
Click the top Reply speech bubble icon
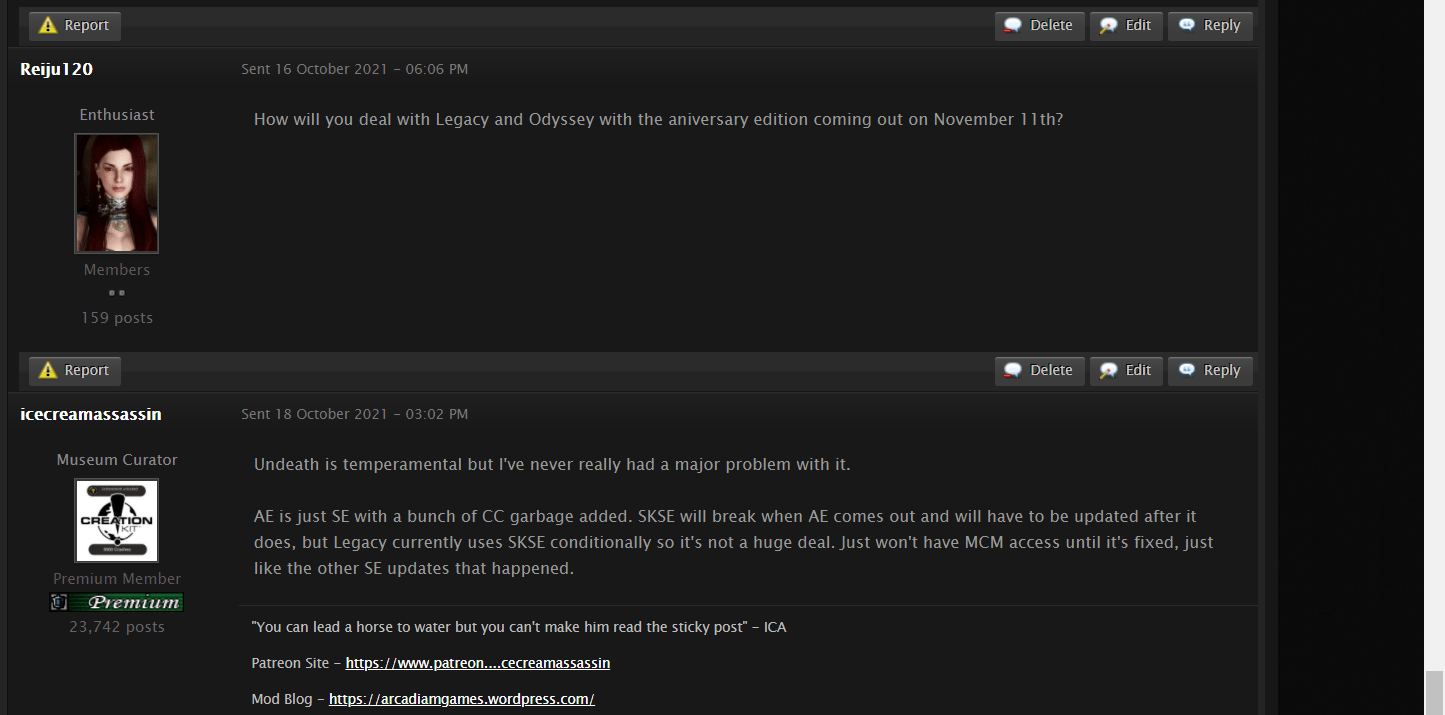click(x=1187, y=26)
